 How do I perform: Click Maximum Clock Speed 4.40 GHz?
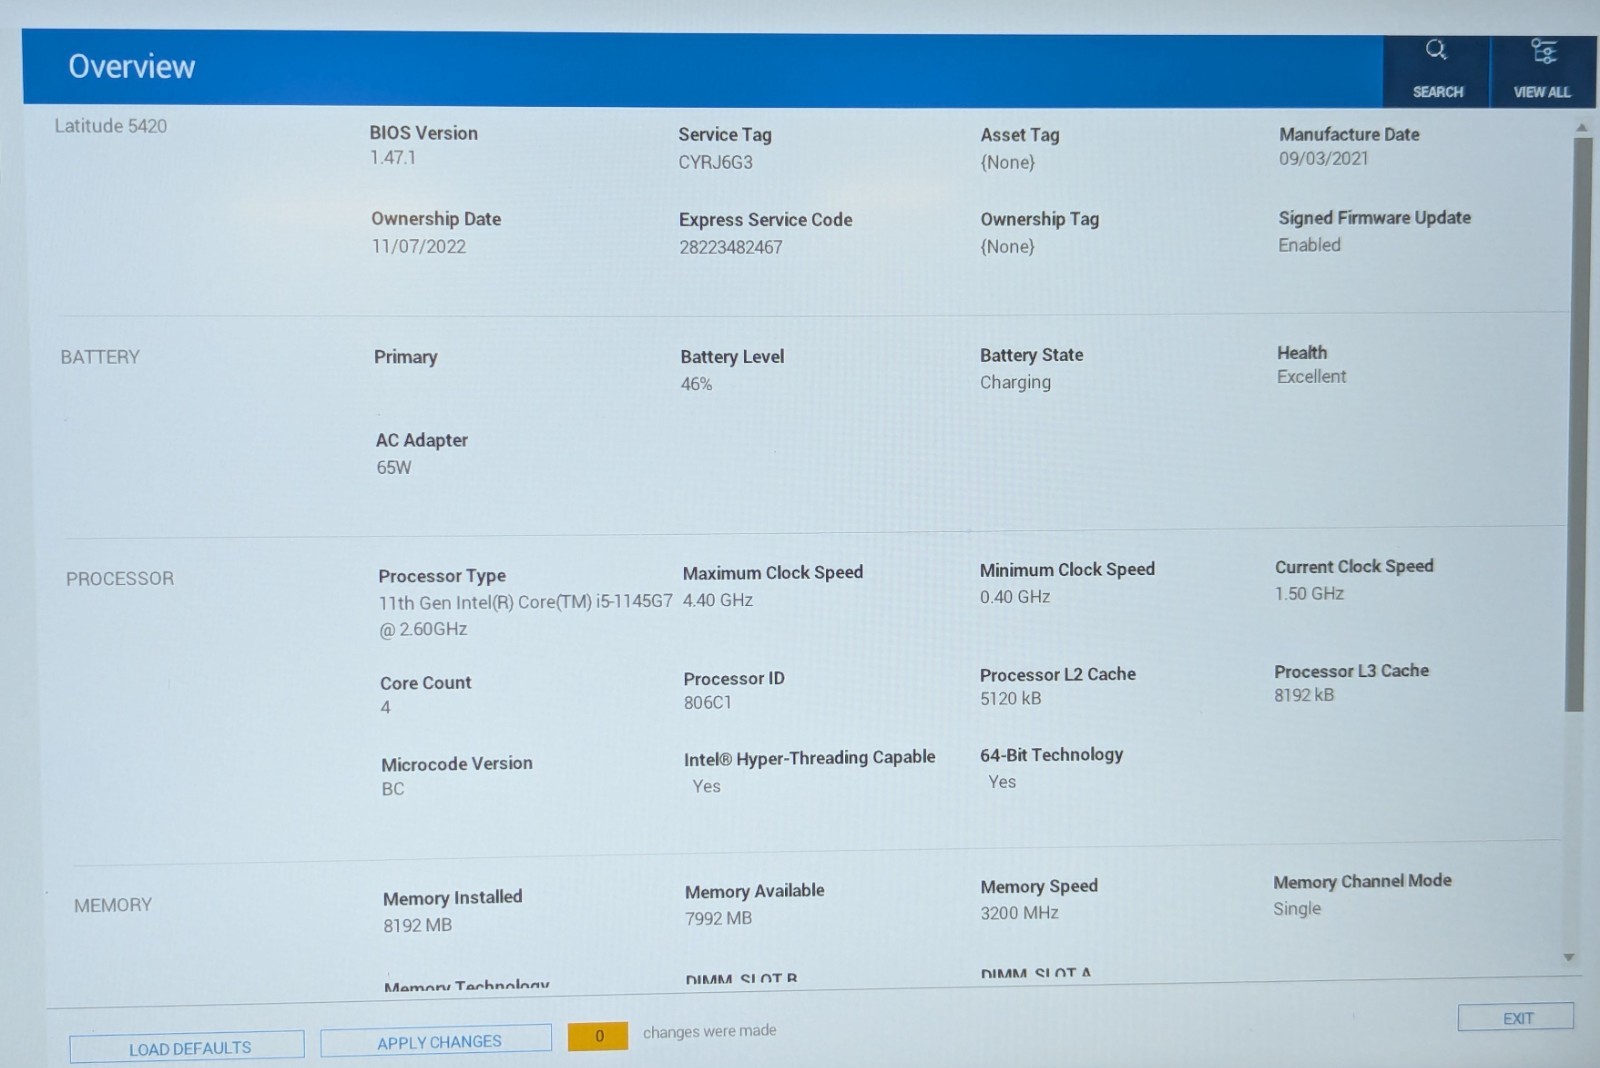click(x=718, y=600)
